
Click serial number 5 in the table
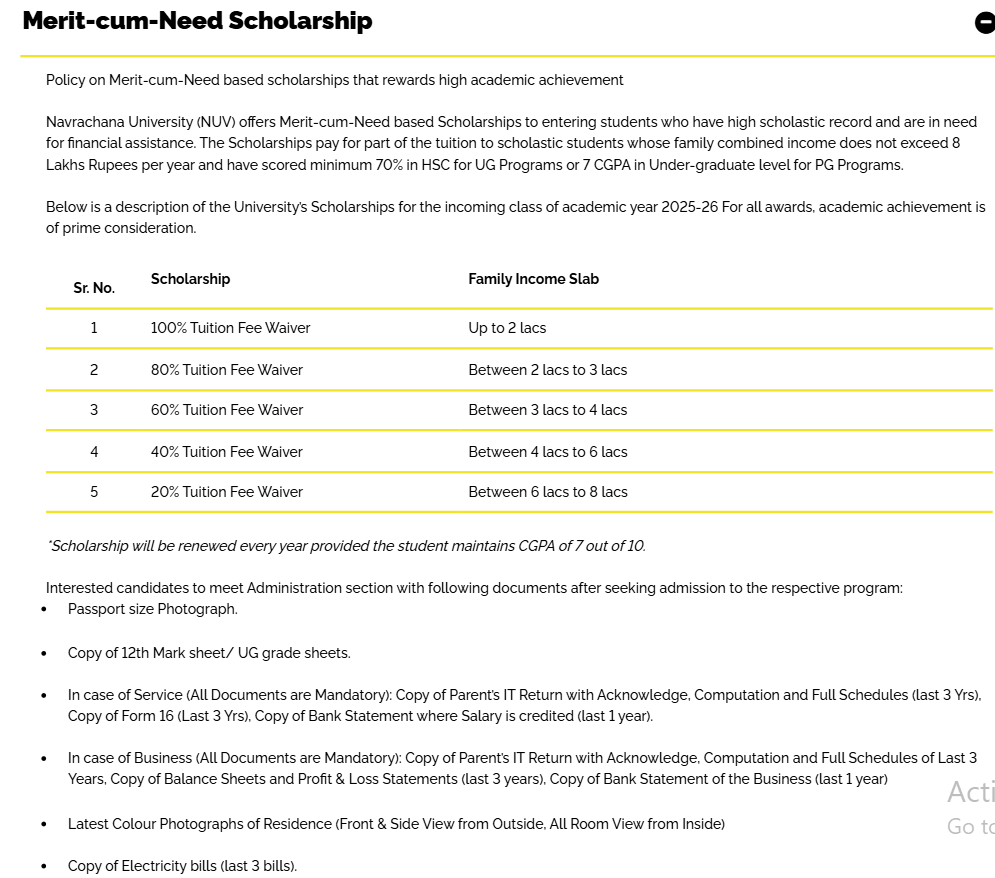(x=94, y=492)
